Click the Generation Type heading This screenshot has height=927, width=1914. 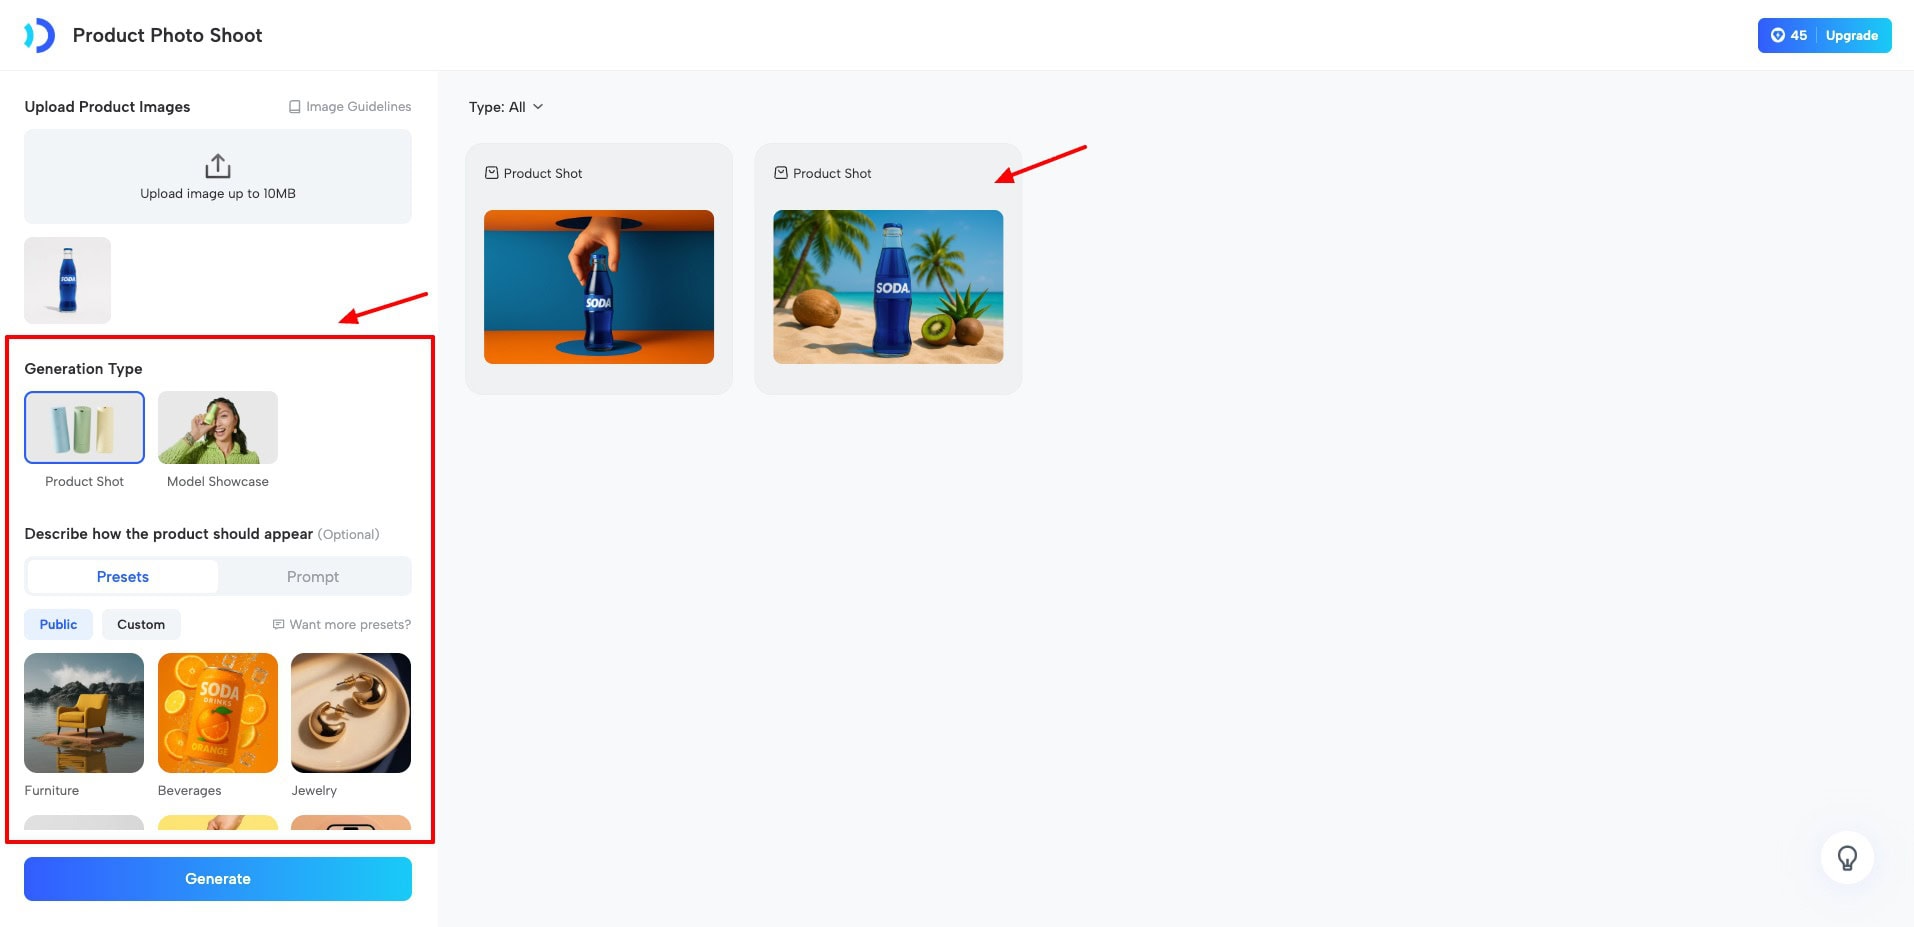pos(83,369)
